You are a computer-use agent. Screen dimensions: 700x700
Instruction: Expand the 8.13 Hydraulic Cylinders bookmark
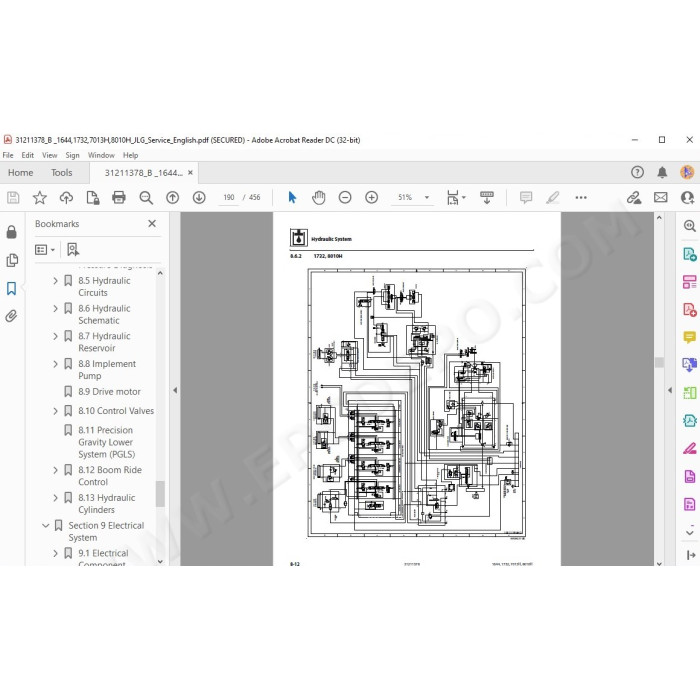(55, 498)
